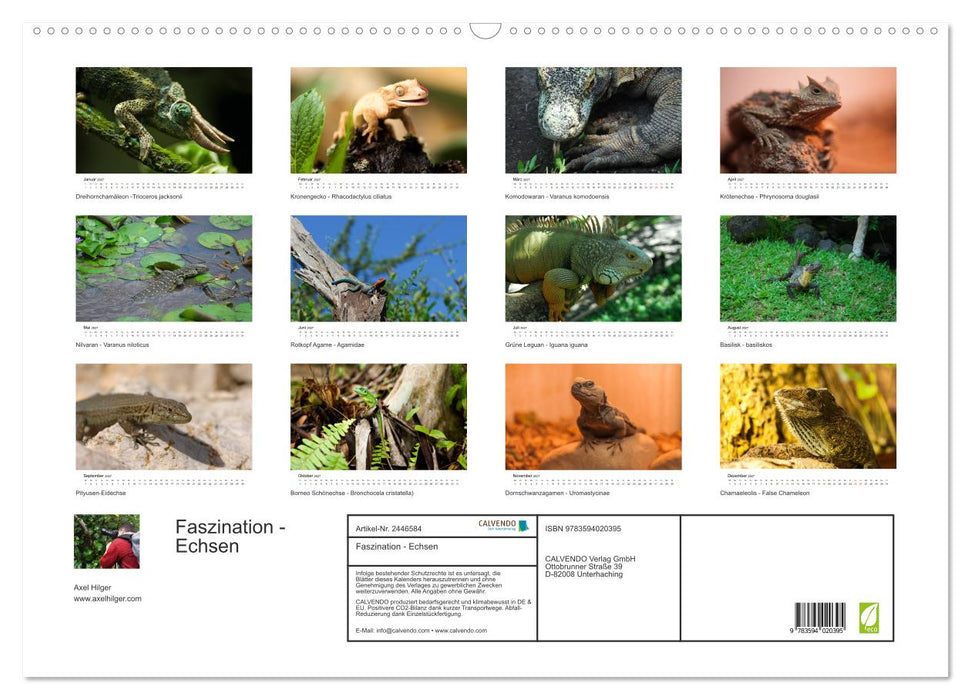Click the Schutzrechte legal notice paragraph
Image resolution: width=971 pixels, height=700 pixels.
coord(429,582)
